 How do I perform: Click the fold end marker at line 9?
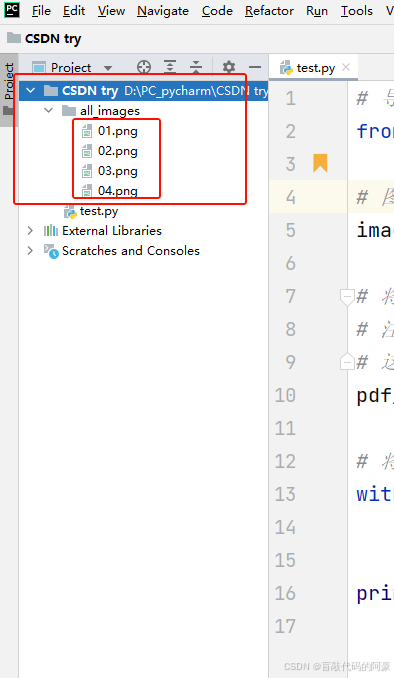point(347,361)
